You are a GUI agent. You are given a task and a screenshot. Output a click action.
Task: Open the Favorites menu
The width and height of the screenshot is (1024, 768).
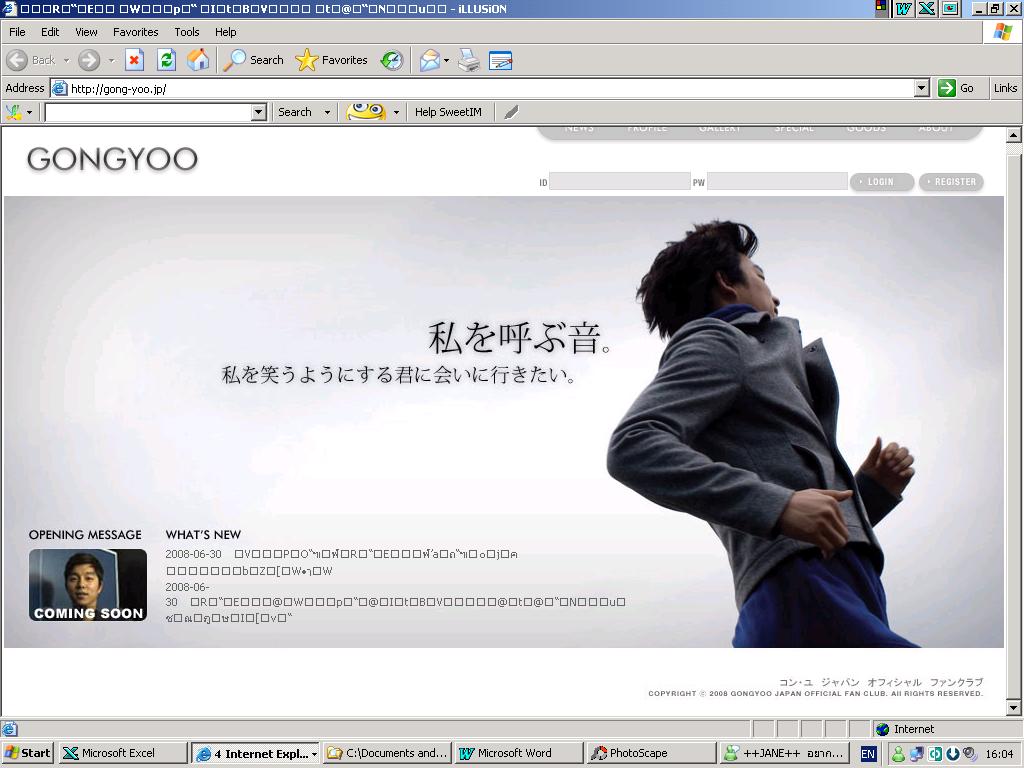click(135, 32)
